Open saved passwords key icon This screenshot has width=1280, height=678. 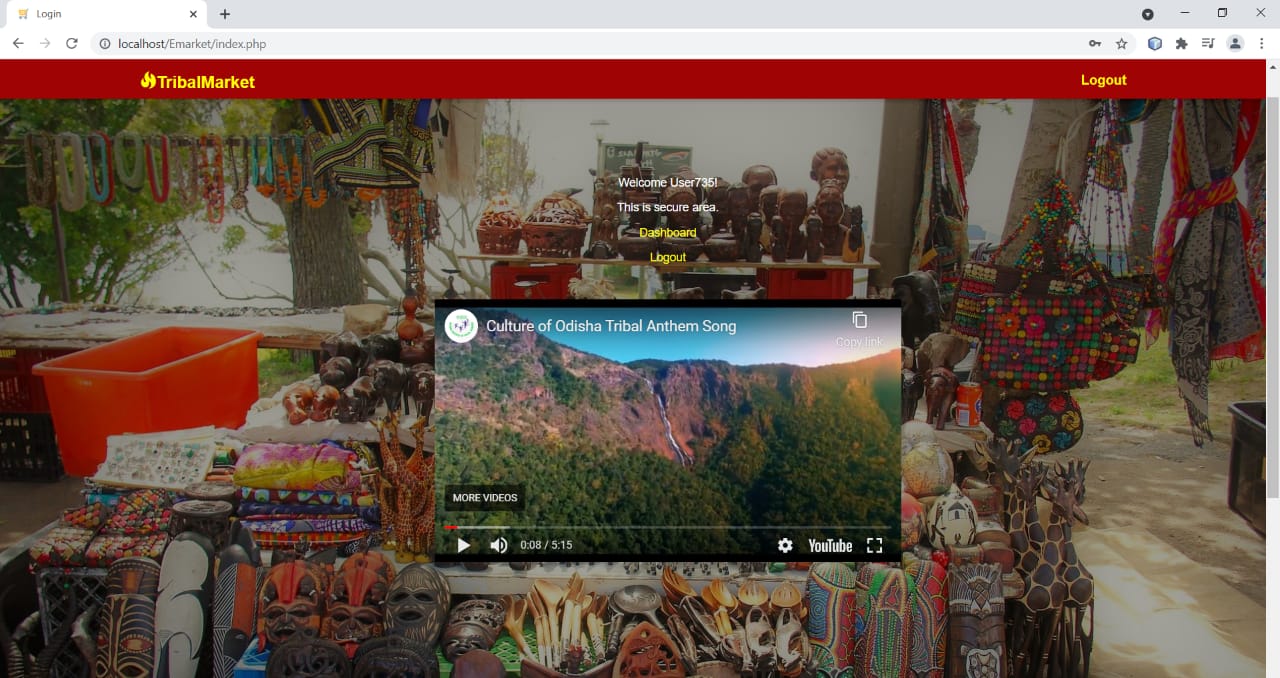click(x=1095, y=43)
